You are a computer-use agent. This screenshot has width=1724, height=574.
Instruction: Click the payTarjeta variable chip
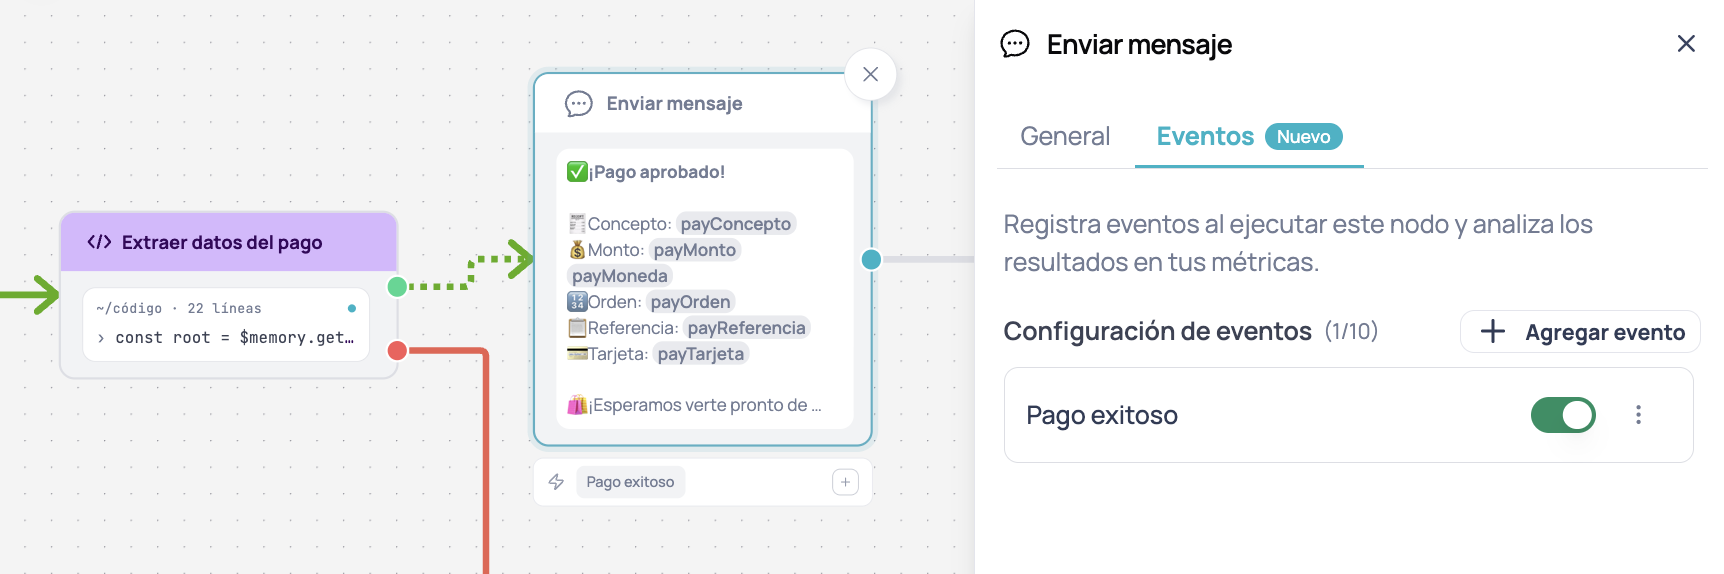[701, 354]
